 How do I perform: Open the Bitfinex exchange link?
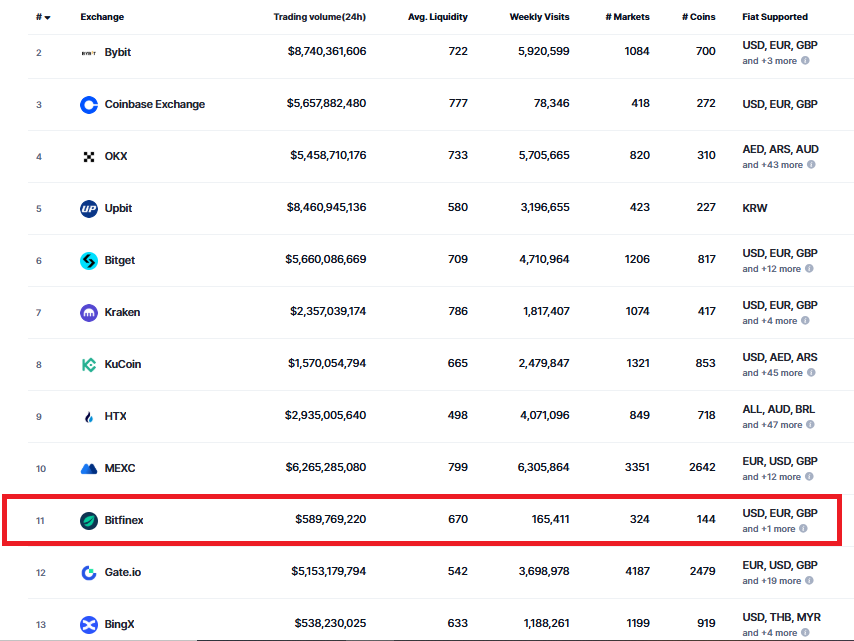(x=124, y=520)
